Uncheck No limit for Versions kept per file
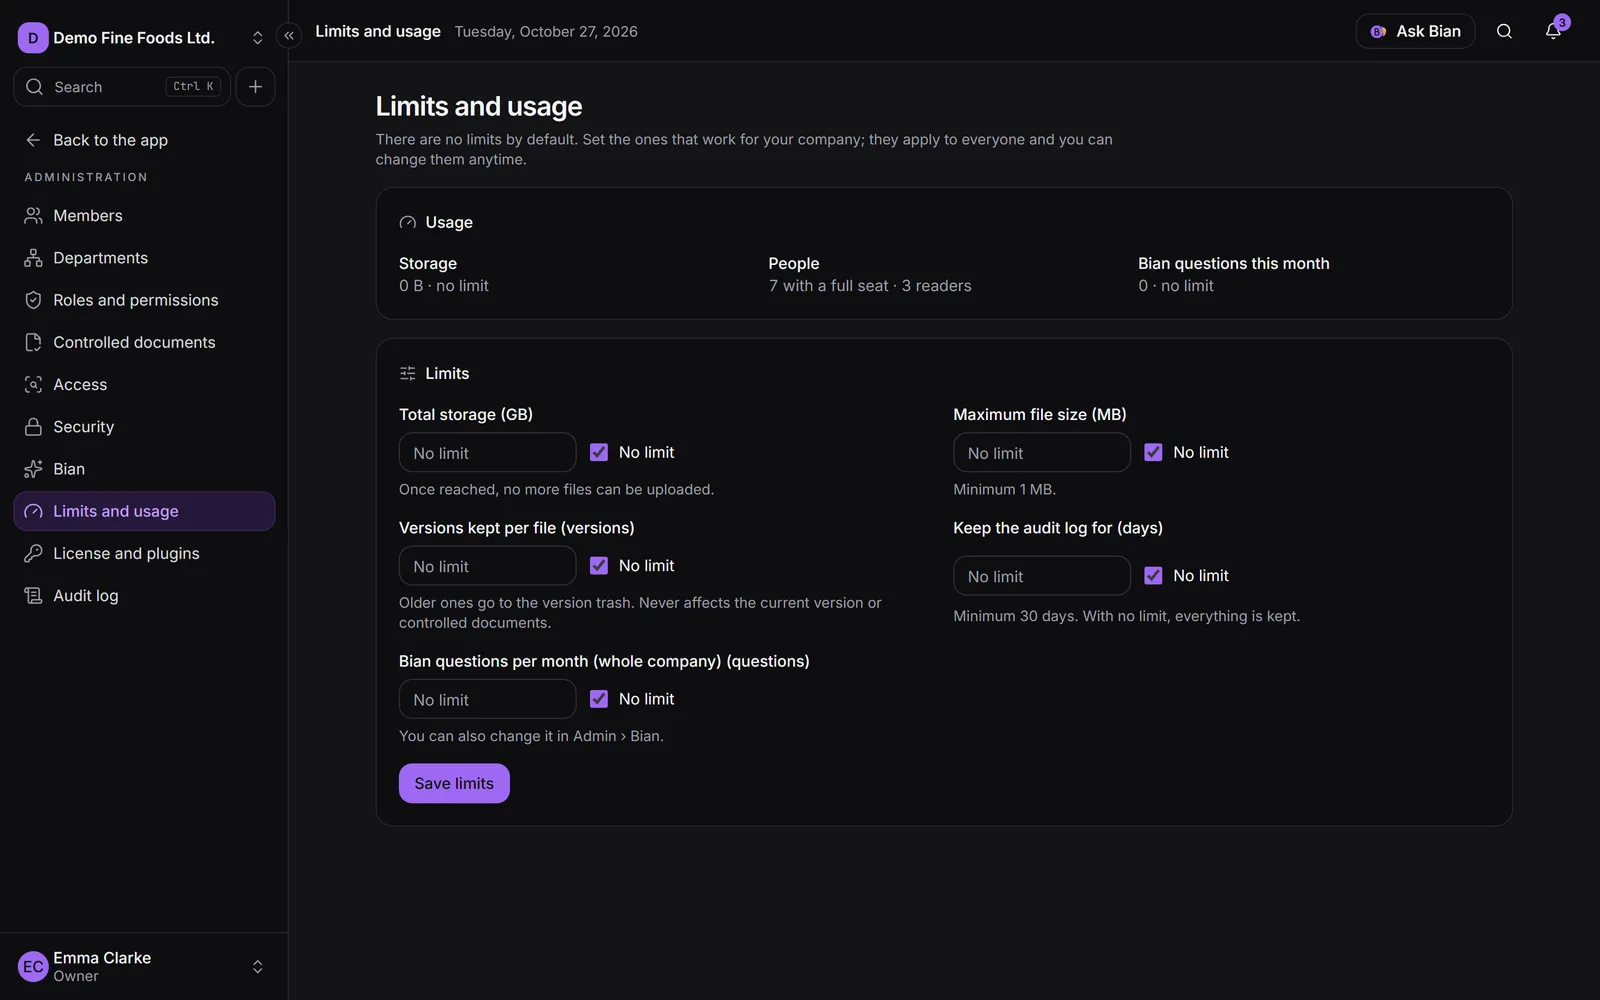Image resolution: width=1600 pixels, height=1000 pixels. (x=599, y=566)
